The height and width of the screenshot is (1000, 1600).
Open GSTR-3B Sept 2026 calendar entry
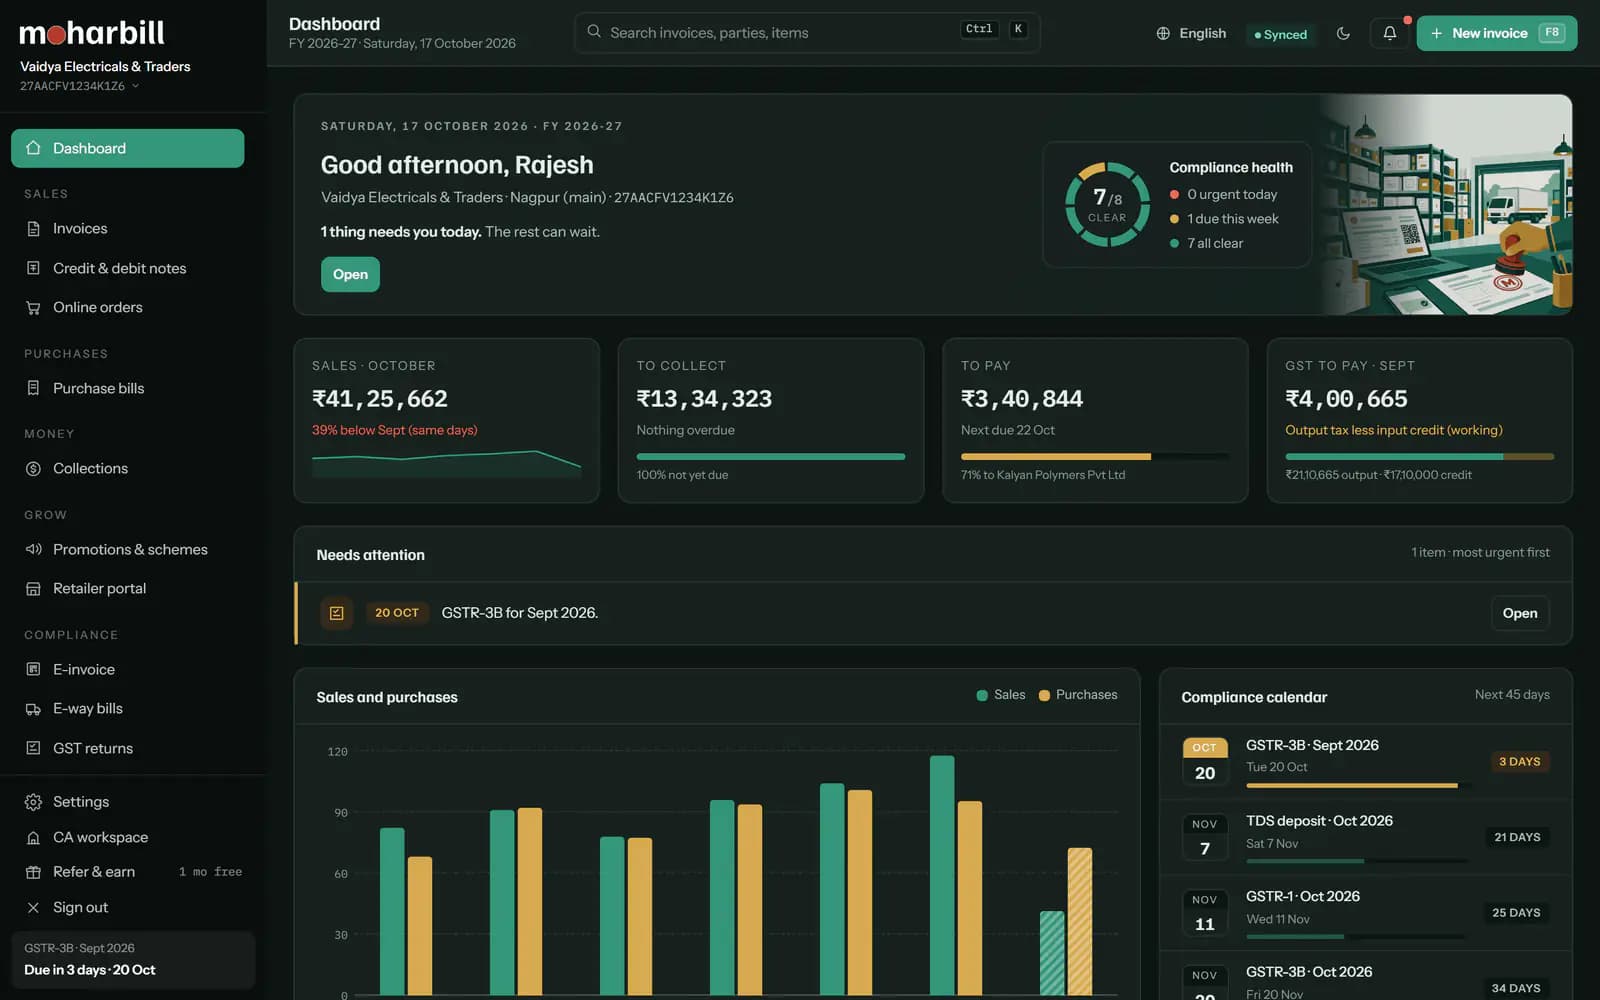tap(1366, 762)
